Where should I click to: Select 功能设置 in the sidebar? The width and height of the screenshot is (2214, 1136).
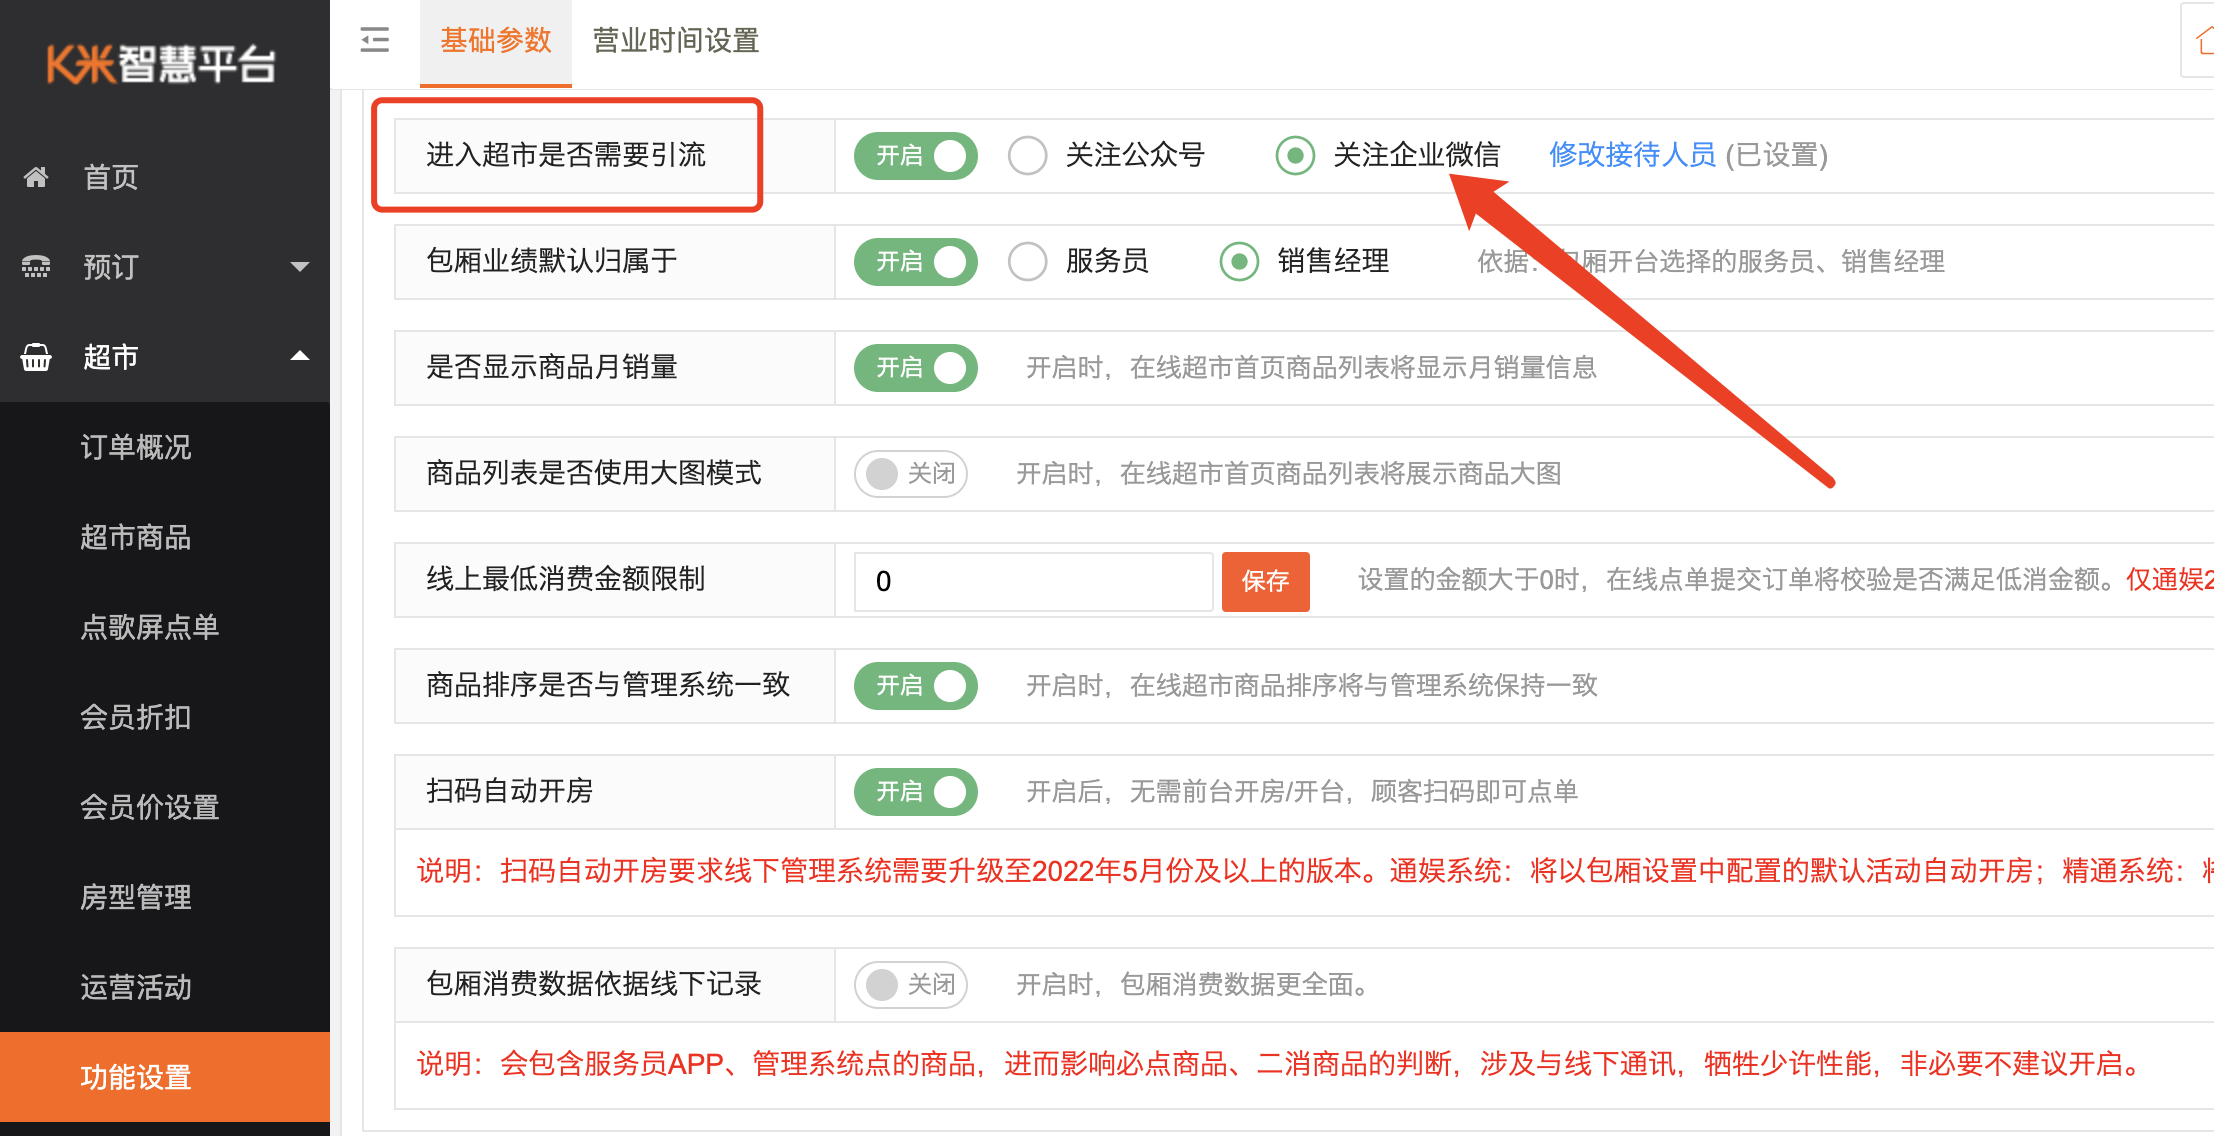point(165,1077)
